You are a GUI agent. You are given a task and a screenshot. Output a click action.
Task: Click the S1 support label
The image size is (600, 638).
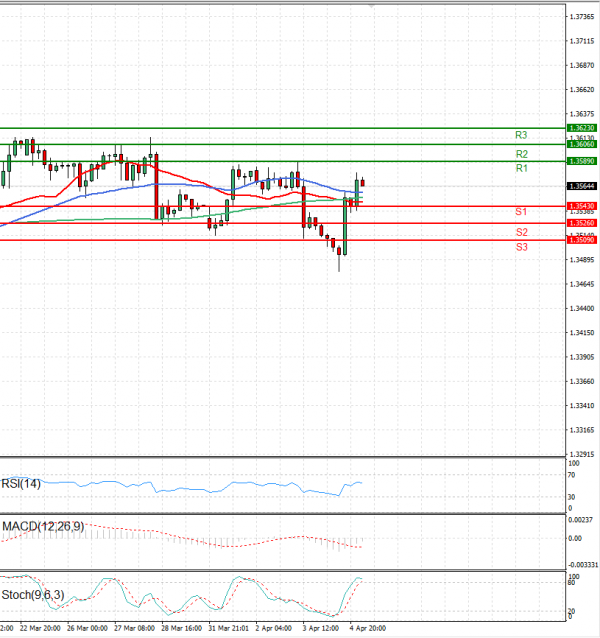click(x=521, y=212)
